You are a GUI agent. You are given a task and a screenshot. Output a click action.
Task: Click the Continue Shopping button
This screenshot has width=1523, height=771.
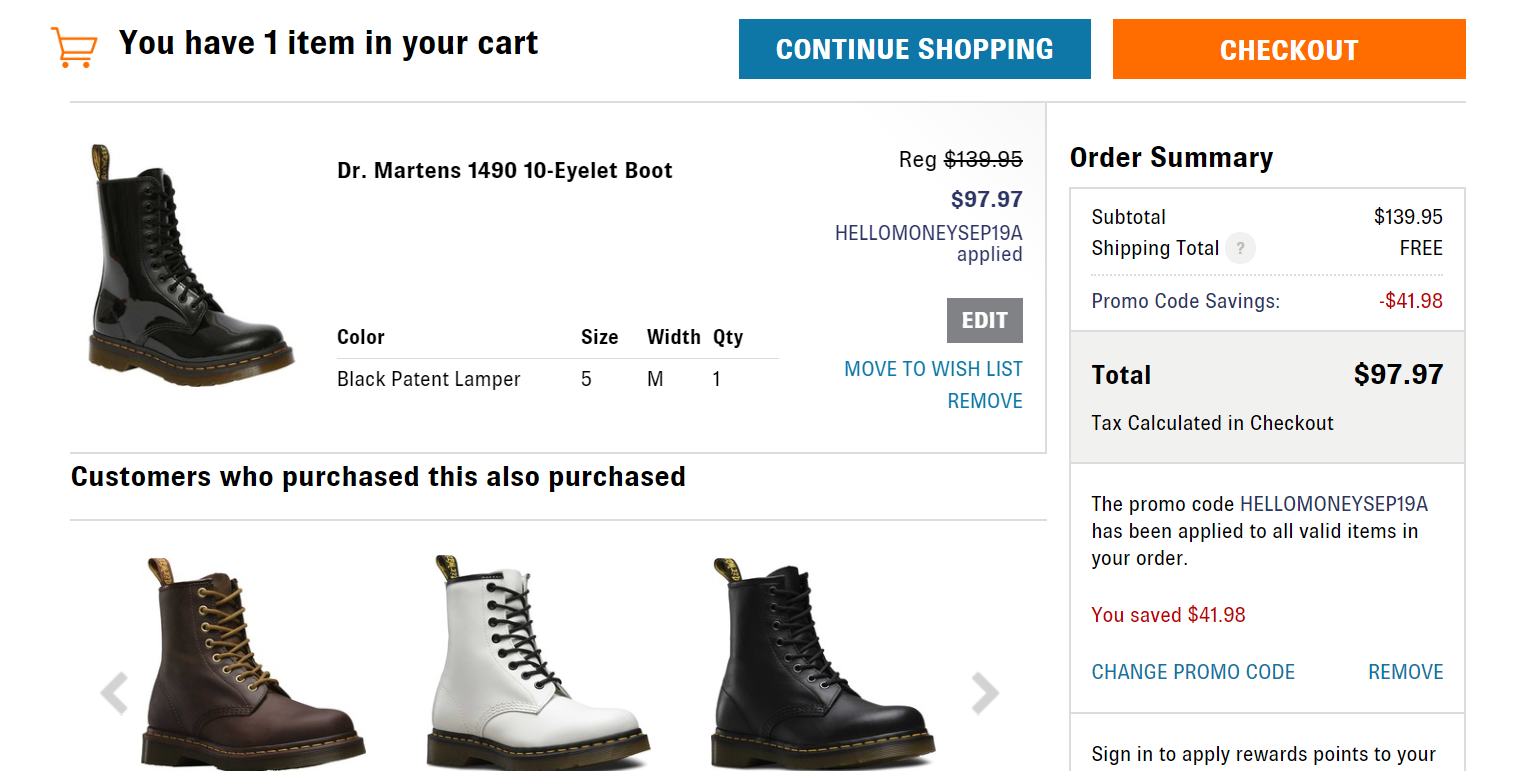pyautogui.click(x=915, y=49)
